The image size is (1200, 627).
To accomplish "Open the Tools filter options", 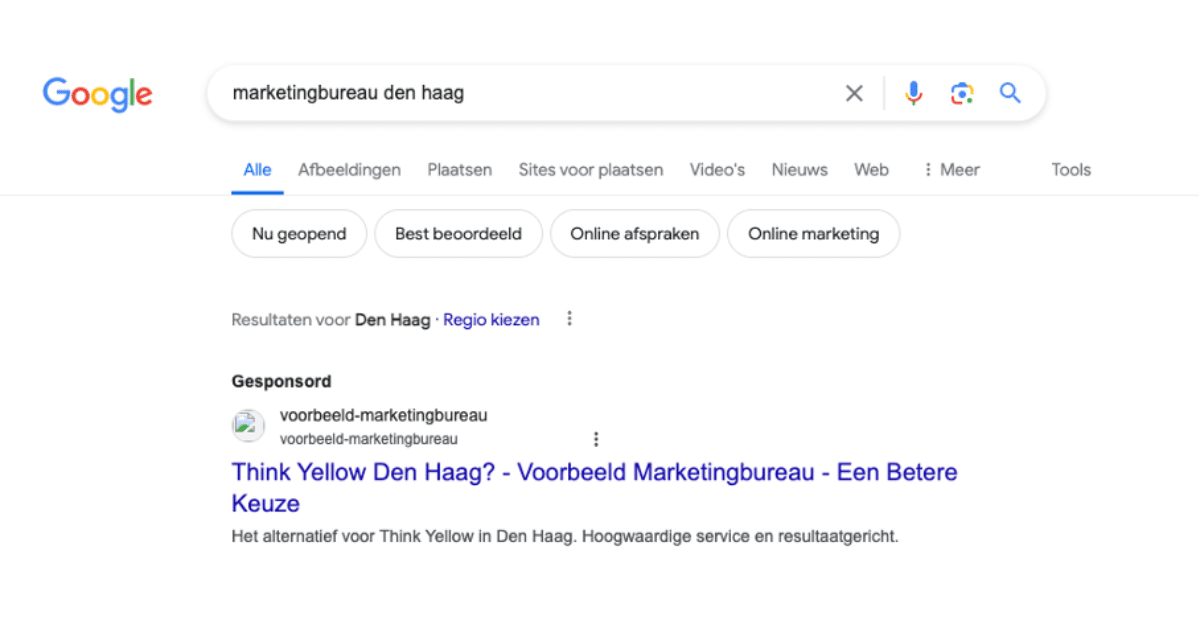I will (1070, 170).
